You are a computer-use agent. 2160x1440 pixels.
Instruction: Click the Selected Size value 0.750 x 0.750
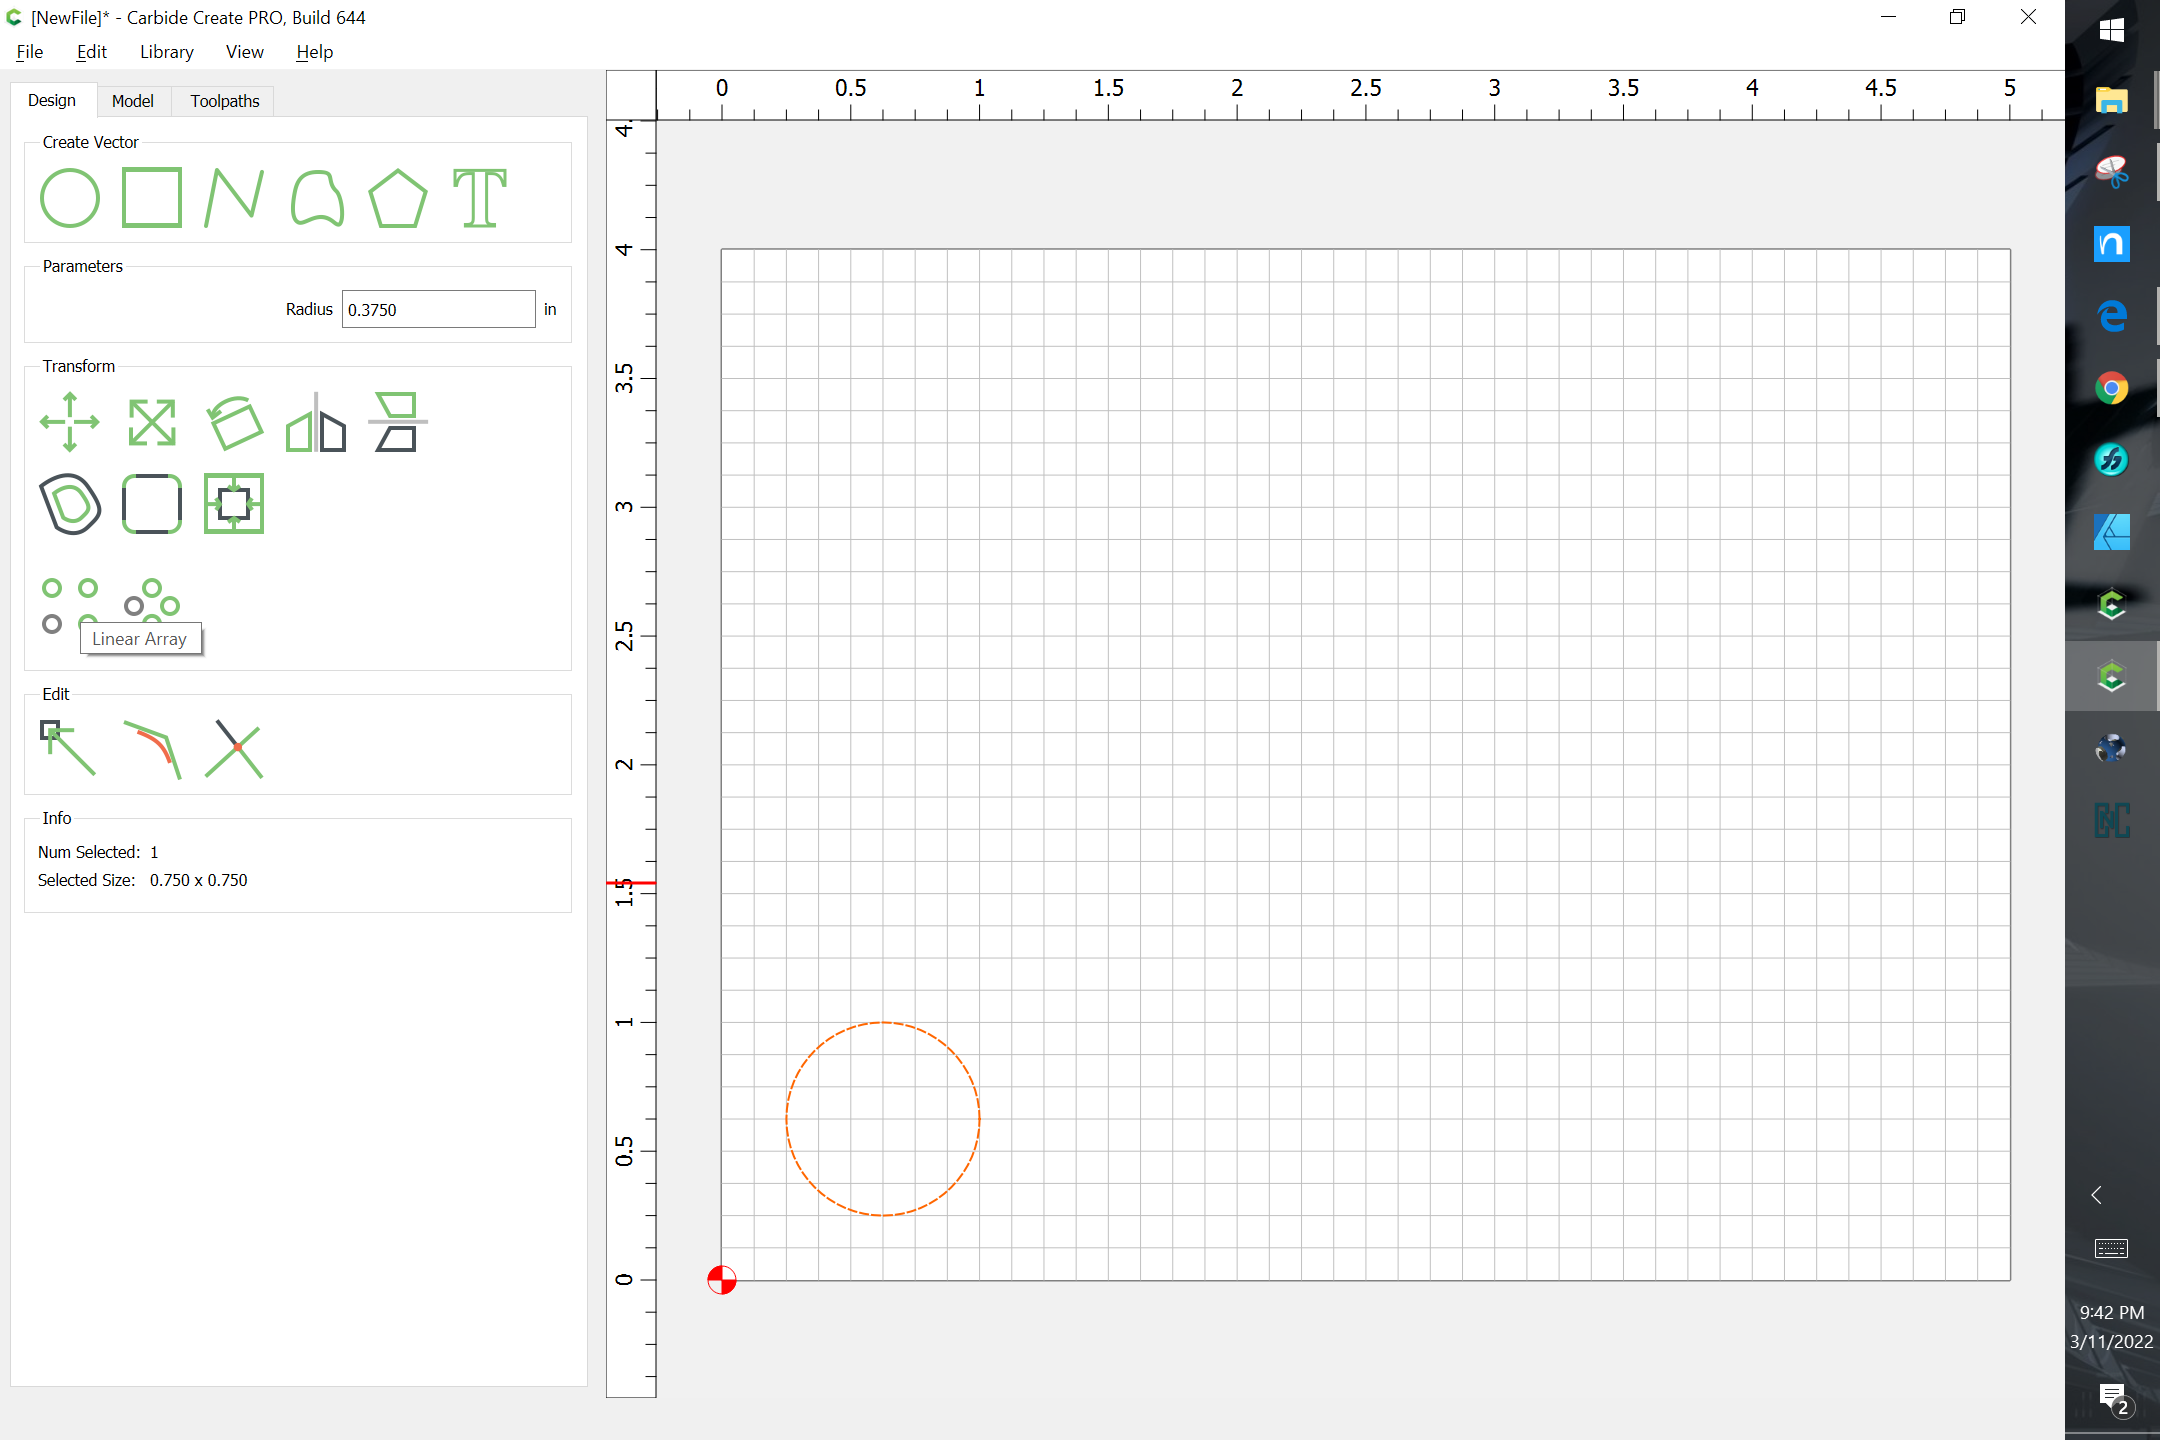[199, 880]
